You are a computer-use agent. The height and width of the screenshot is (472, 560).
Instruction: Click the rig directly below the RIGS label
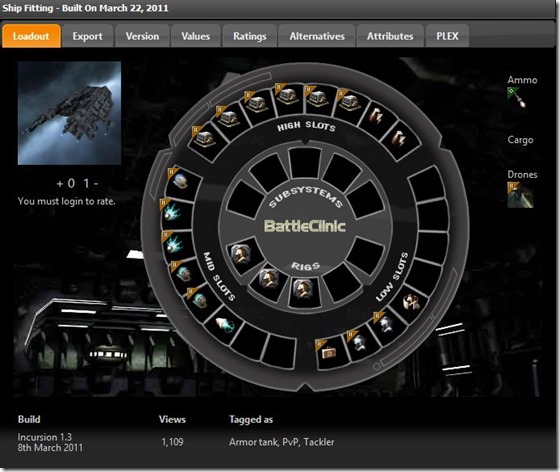[302, 289]
